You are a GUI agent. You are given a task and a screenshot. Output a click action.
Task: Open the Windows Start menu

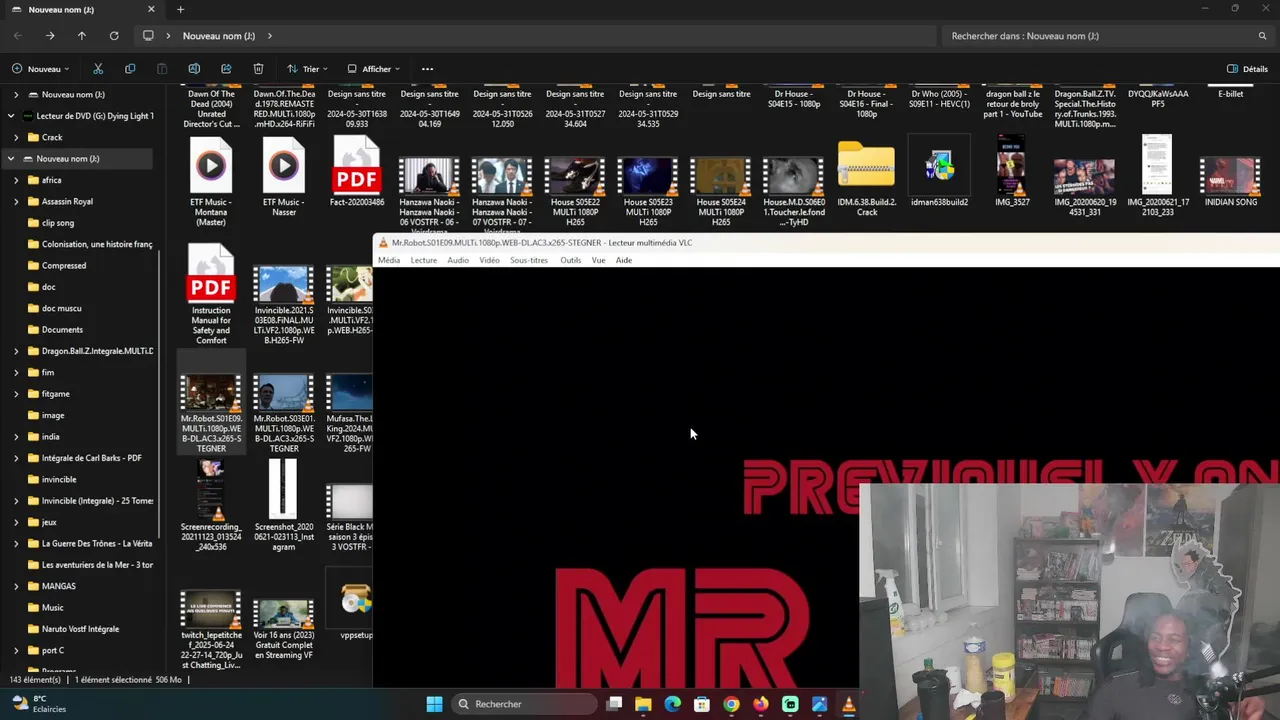[434, 704]
